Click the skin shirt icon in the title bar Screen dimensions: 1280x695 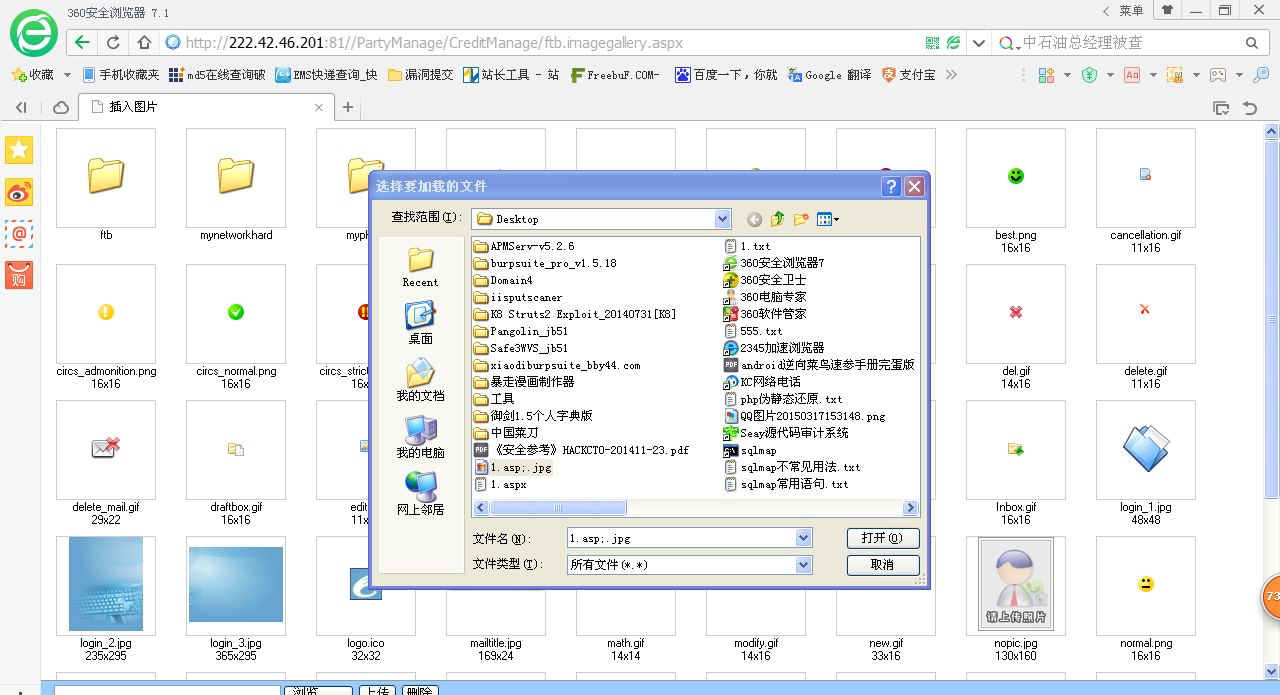click(1166, 10)
